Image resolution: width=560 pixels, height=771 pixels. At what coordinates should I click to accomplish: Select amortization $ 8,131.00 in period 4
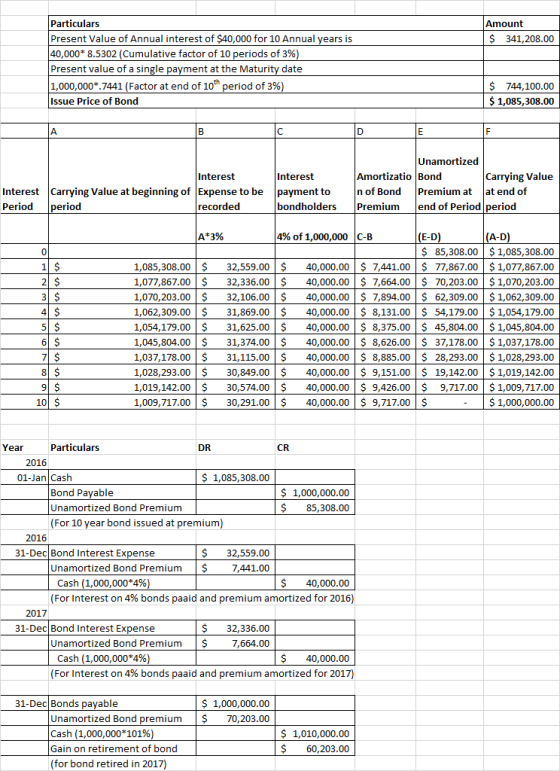[385, 312]
